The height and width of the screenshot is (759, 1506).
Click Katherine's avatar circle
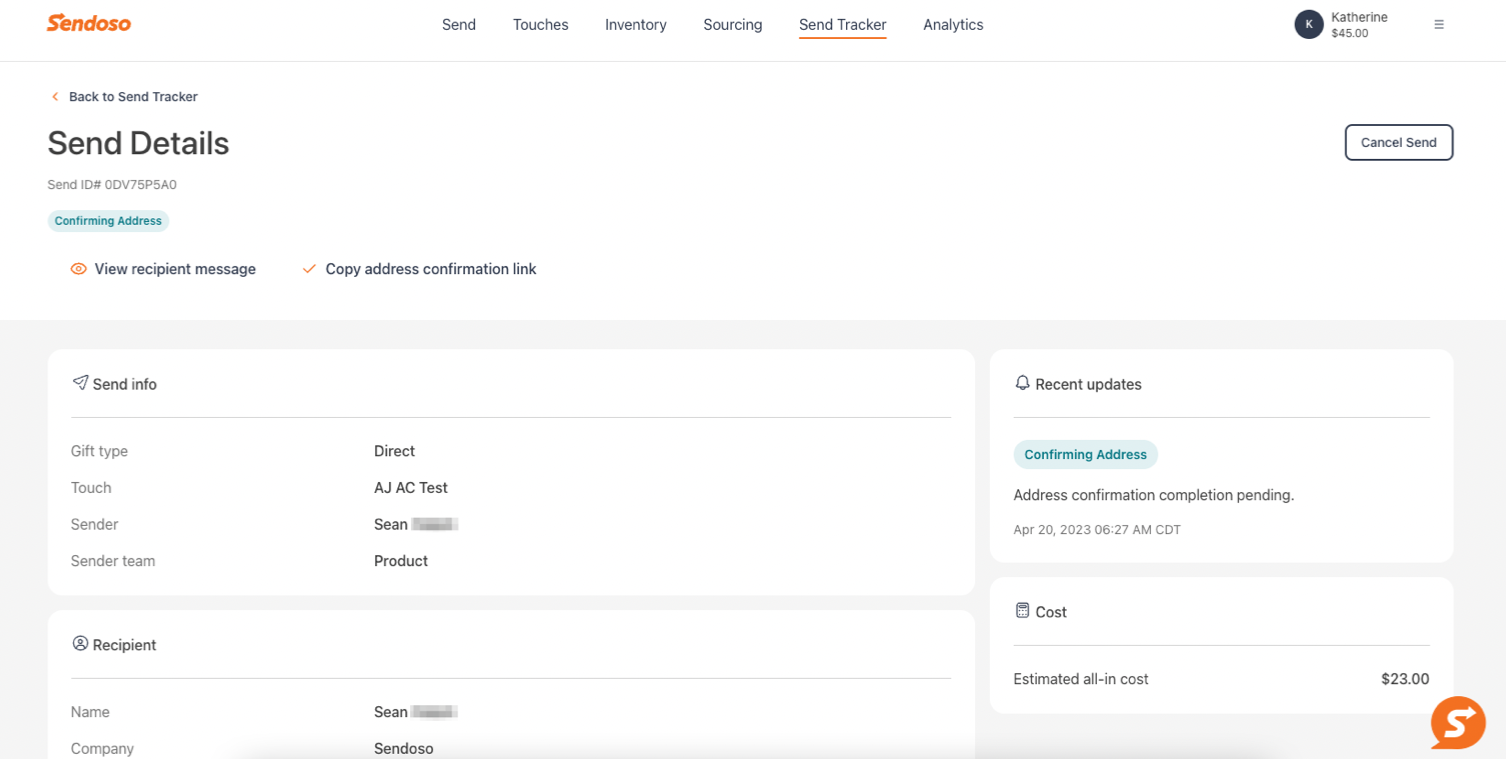pos(1309,25)
